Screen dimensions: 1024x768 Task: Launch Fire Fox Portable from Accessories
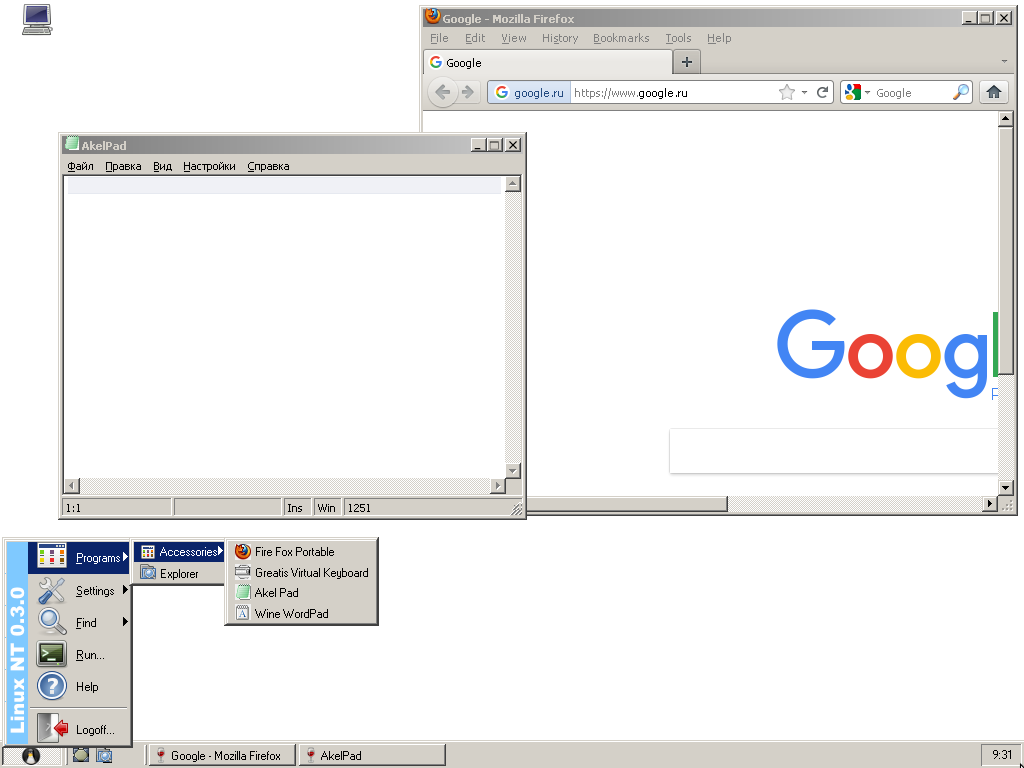pos(301,552)
